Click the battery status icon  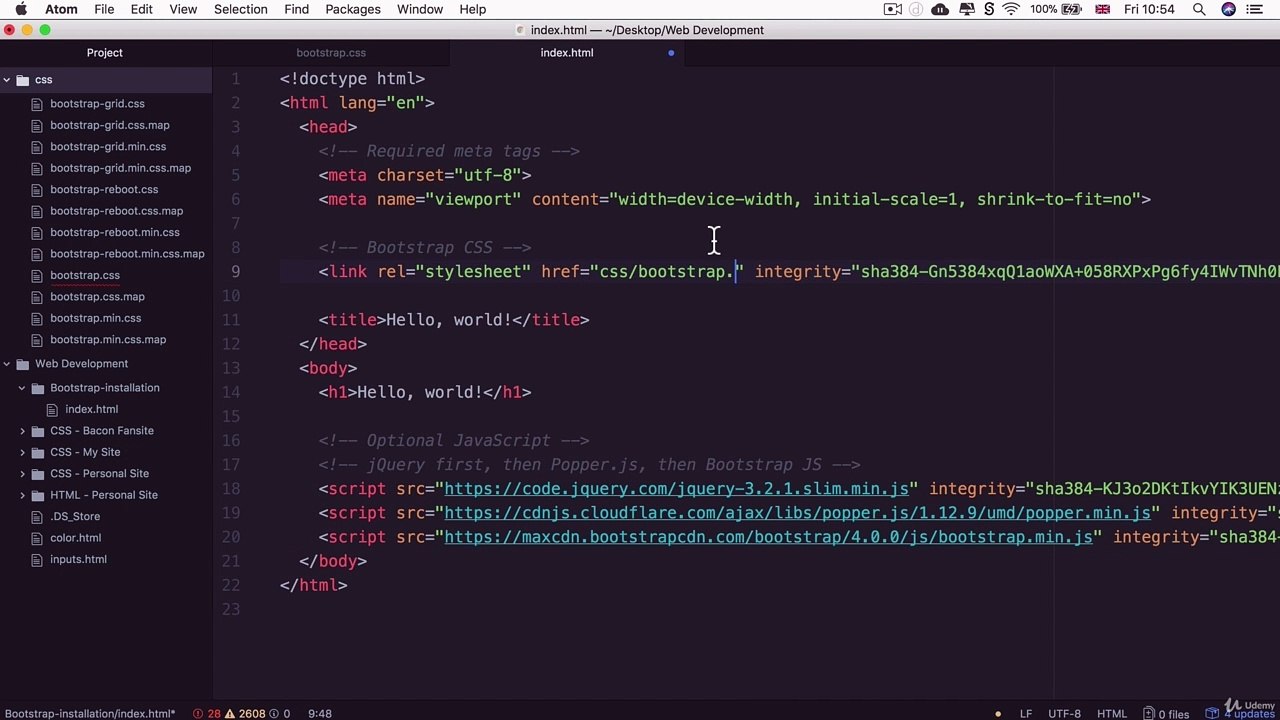1072,10
